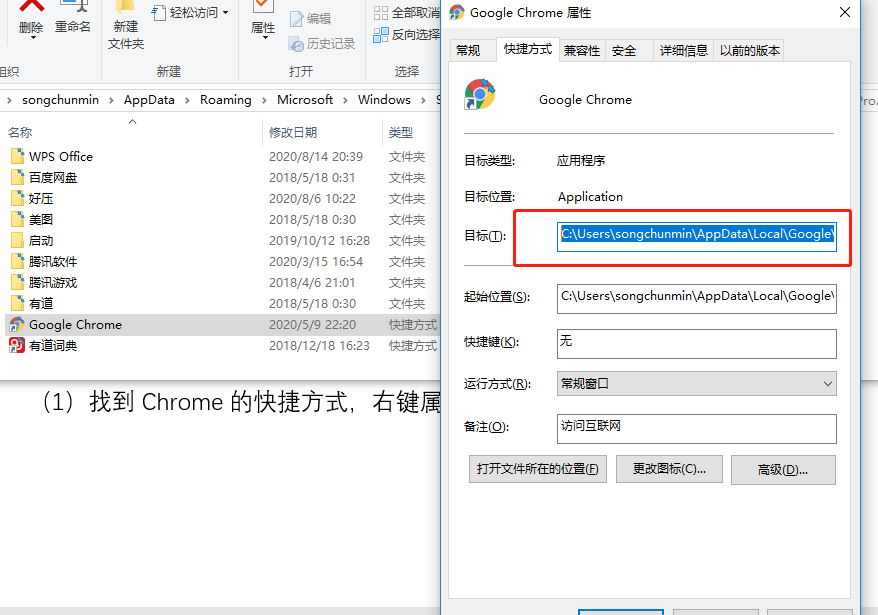This screenshot has height=615, width=878.
Task: Select the 腾讯游戏 folder icon
Action: click(x=17, y=282)
